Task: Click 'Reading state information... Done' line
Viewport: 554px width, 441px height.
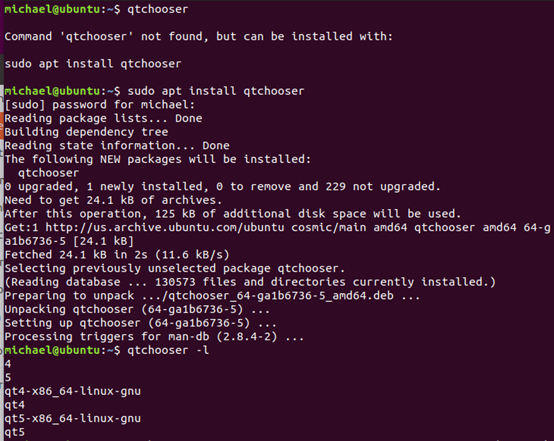Action: click(x=117, y=145)
